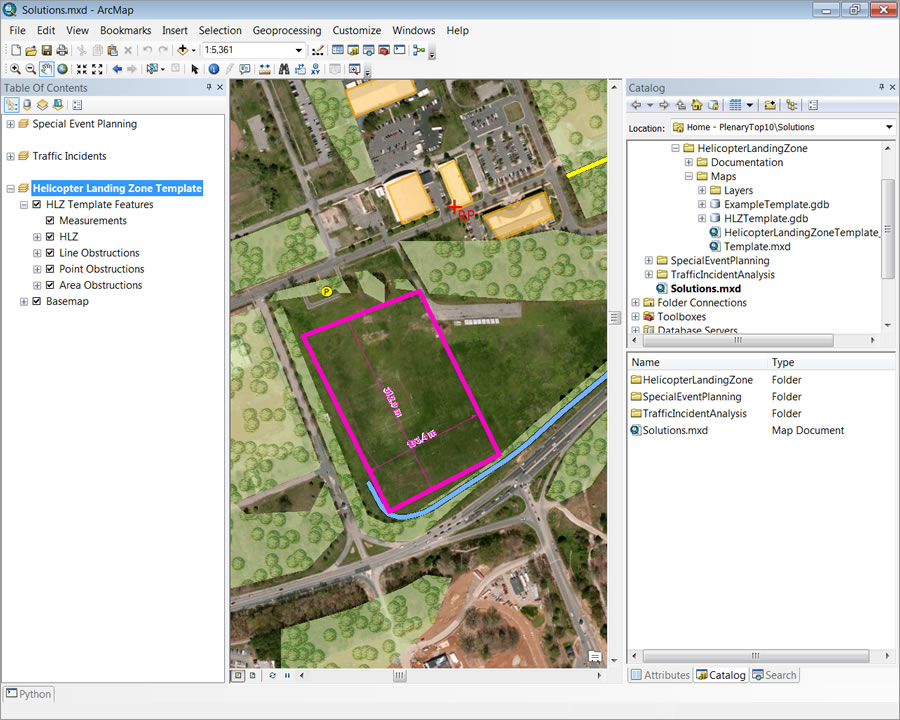900x720 pixels.
Task: Click the Add Data button
Action: click(184, 50)
